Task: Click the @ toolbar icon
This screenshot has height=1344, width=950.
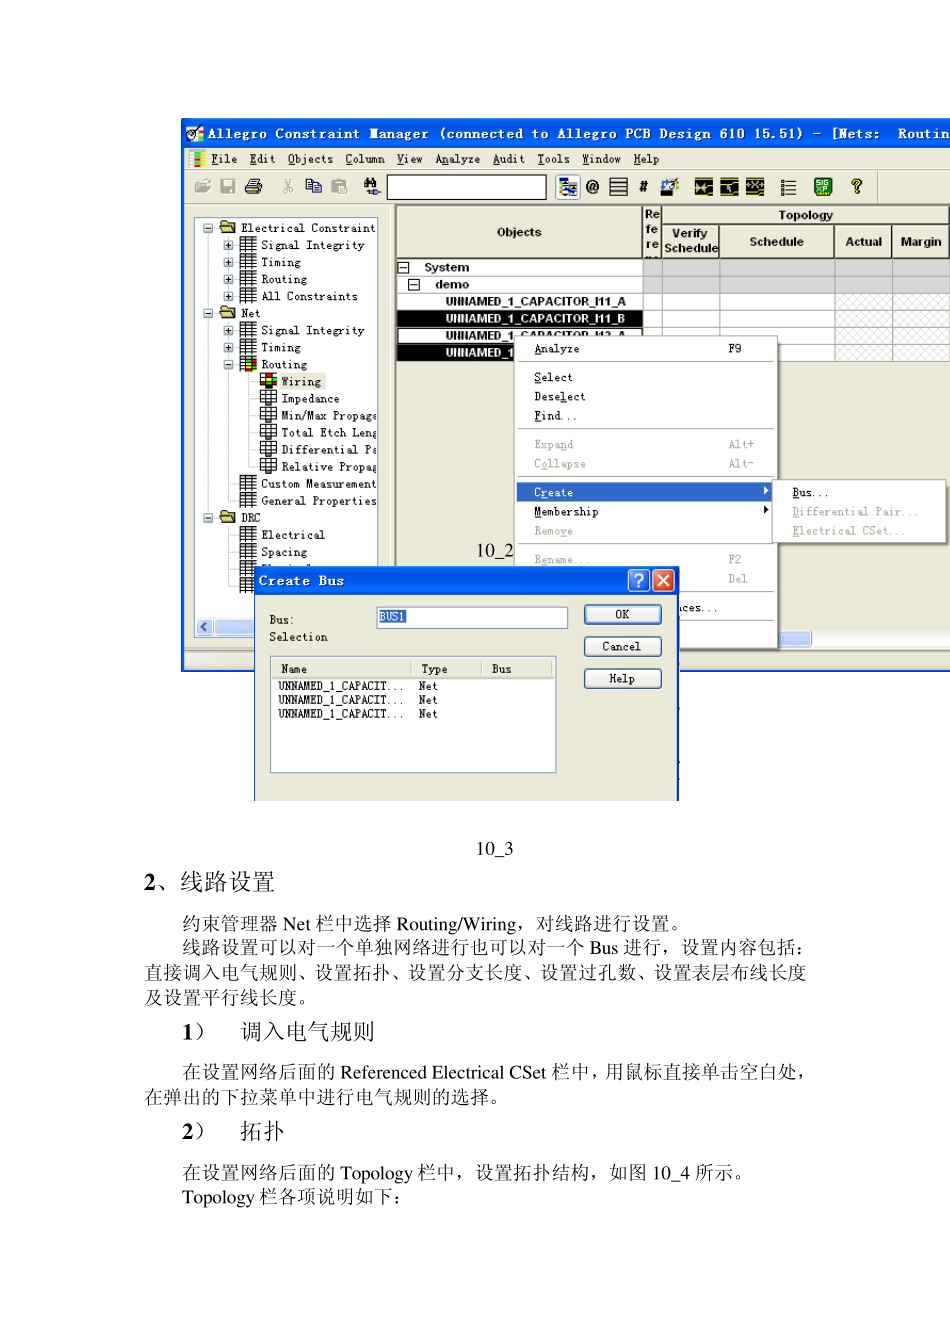Action: 592,186
